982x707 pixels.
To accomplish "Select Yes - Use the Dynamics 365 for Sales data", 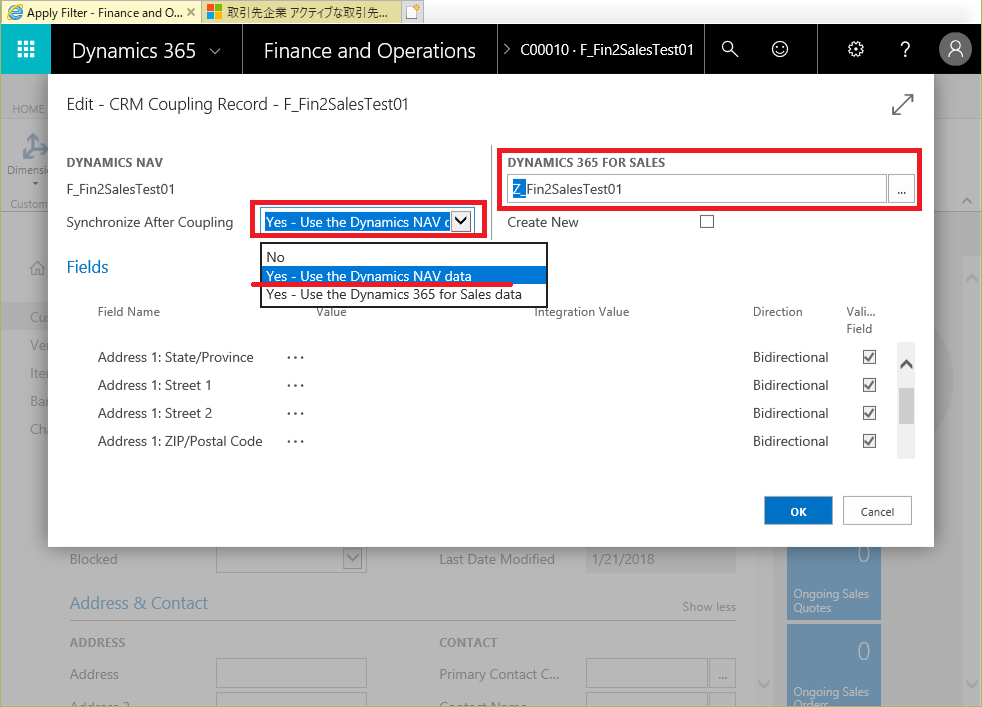I will (403, 294).
